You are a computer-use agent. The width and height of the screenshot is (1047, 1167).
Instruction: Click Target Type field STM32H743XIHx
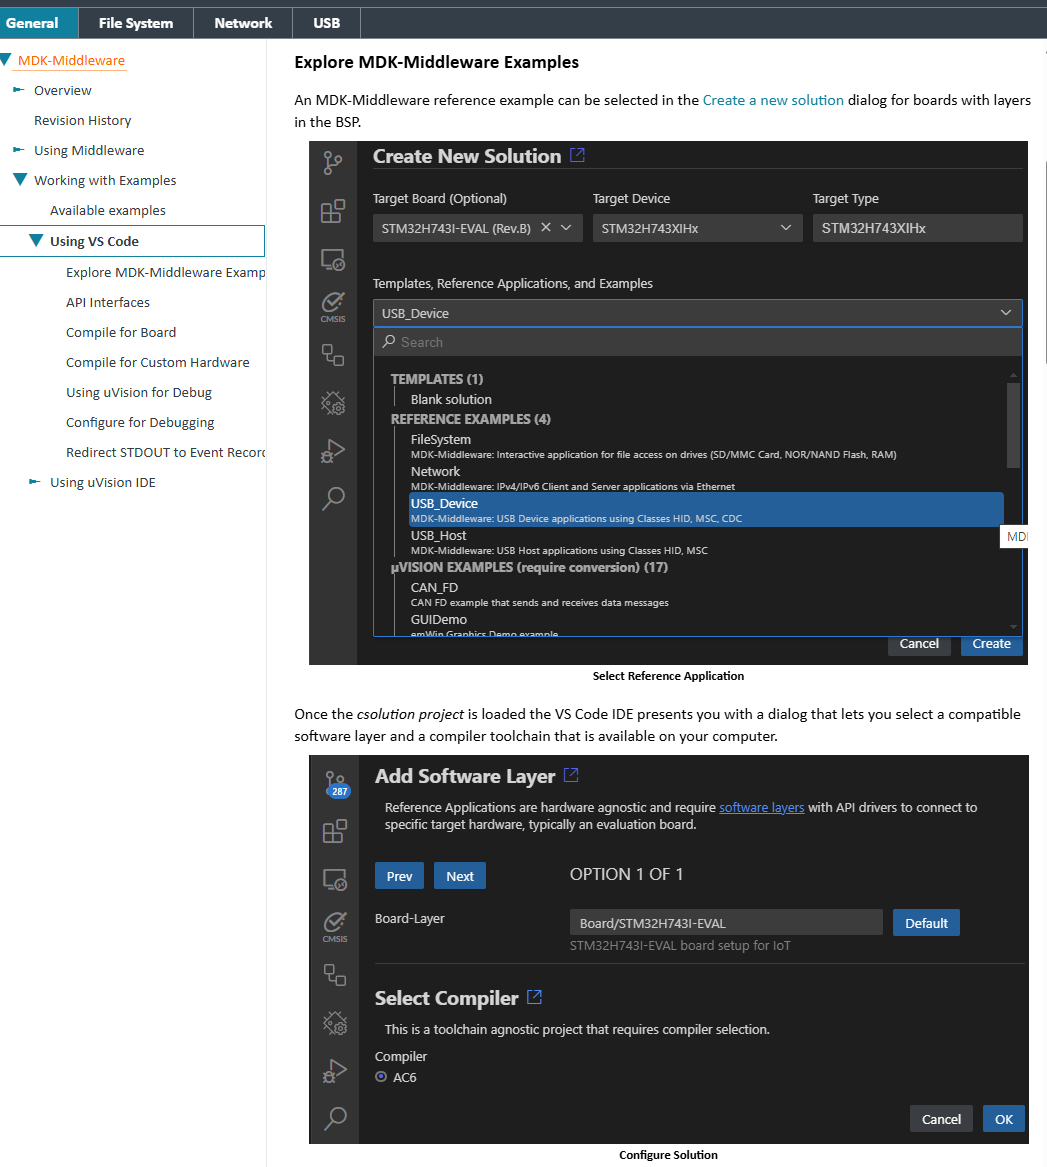[x=918, y=228]
